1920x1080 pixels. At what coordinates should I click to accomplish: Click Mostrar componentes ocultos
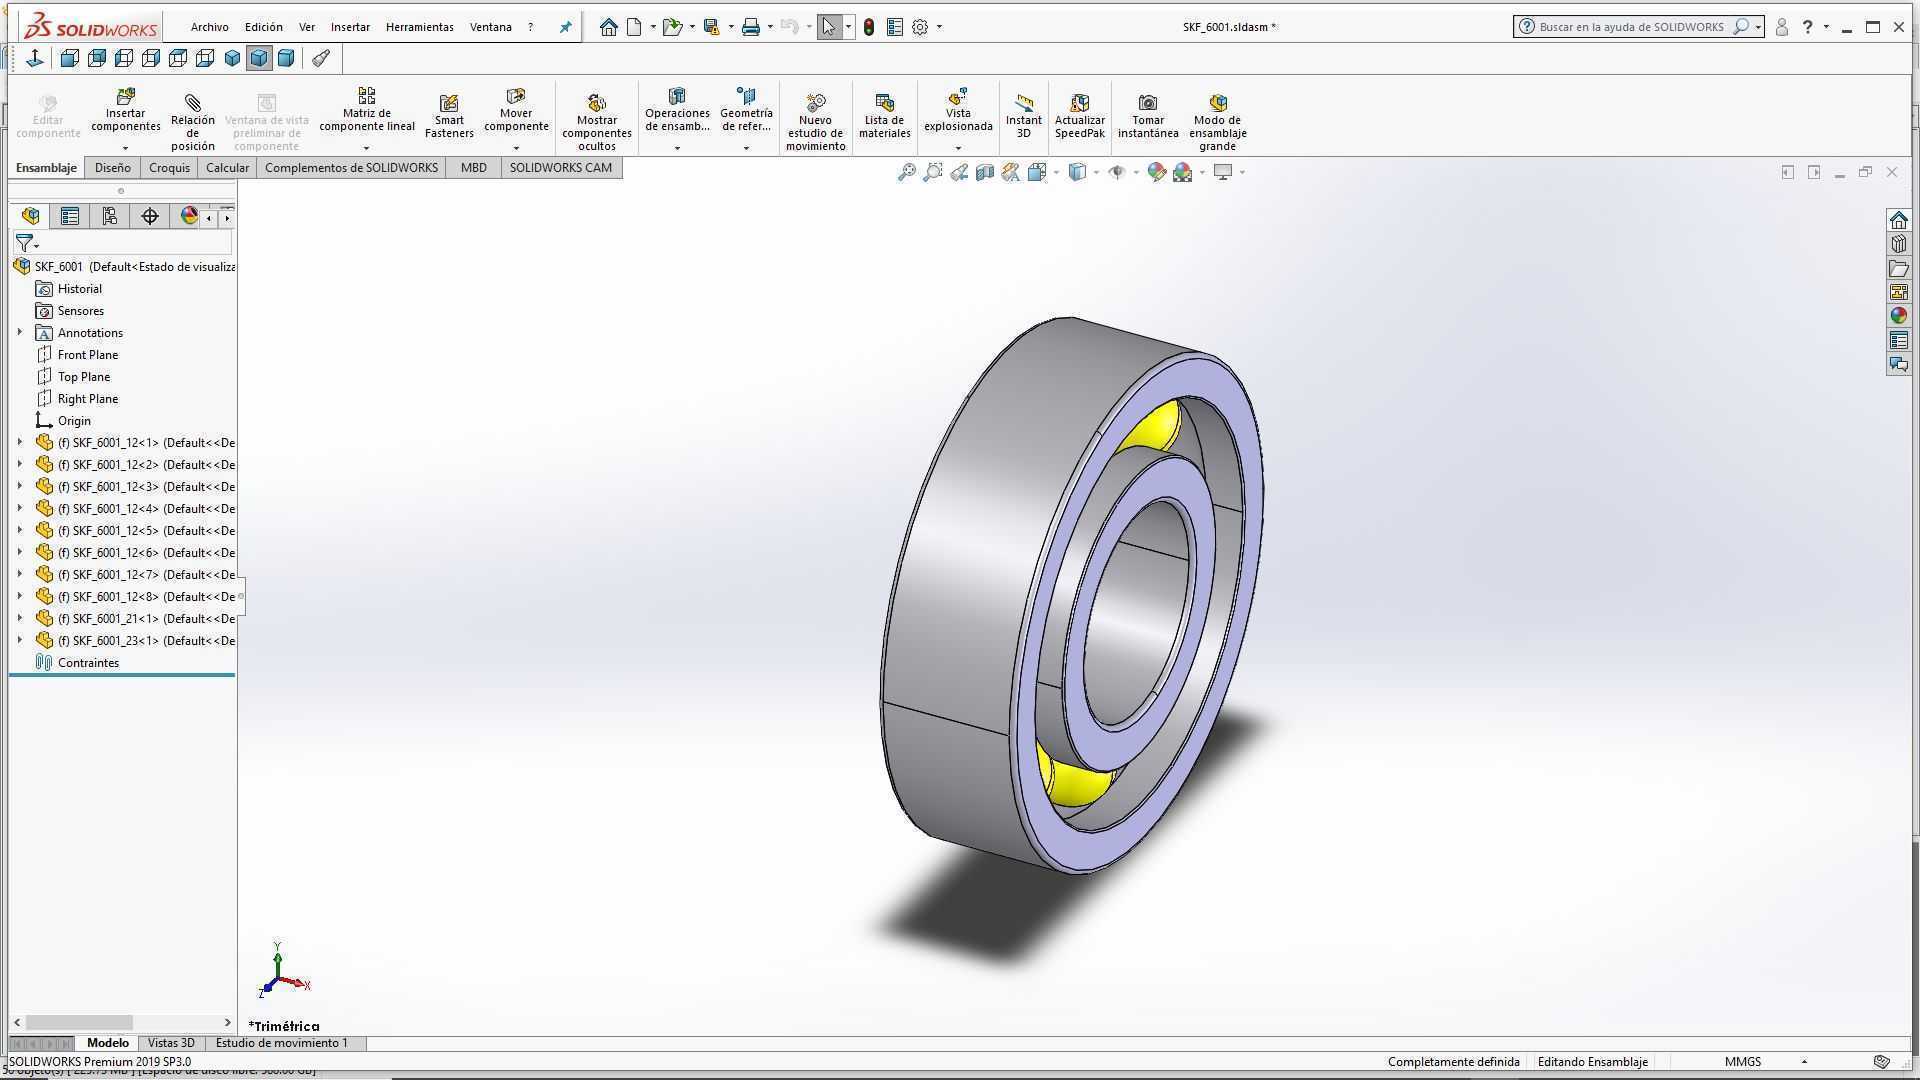tap(596, 121)
